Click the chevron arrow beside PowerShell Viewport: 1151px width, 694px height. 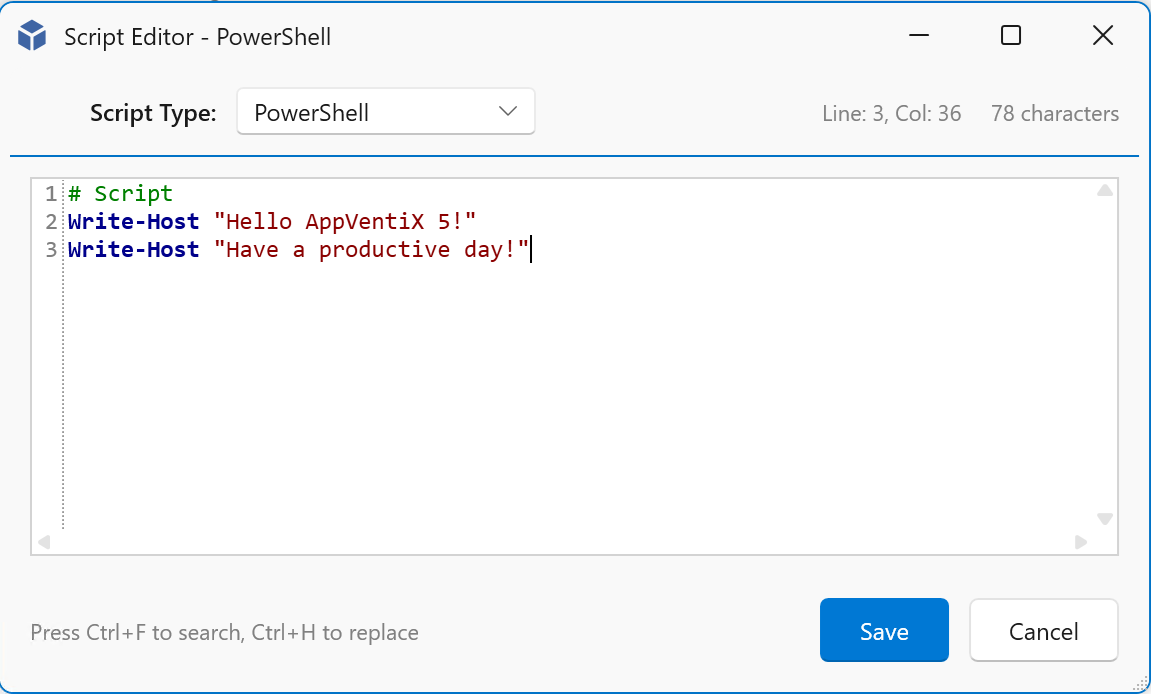click(x=507, y=112)
